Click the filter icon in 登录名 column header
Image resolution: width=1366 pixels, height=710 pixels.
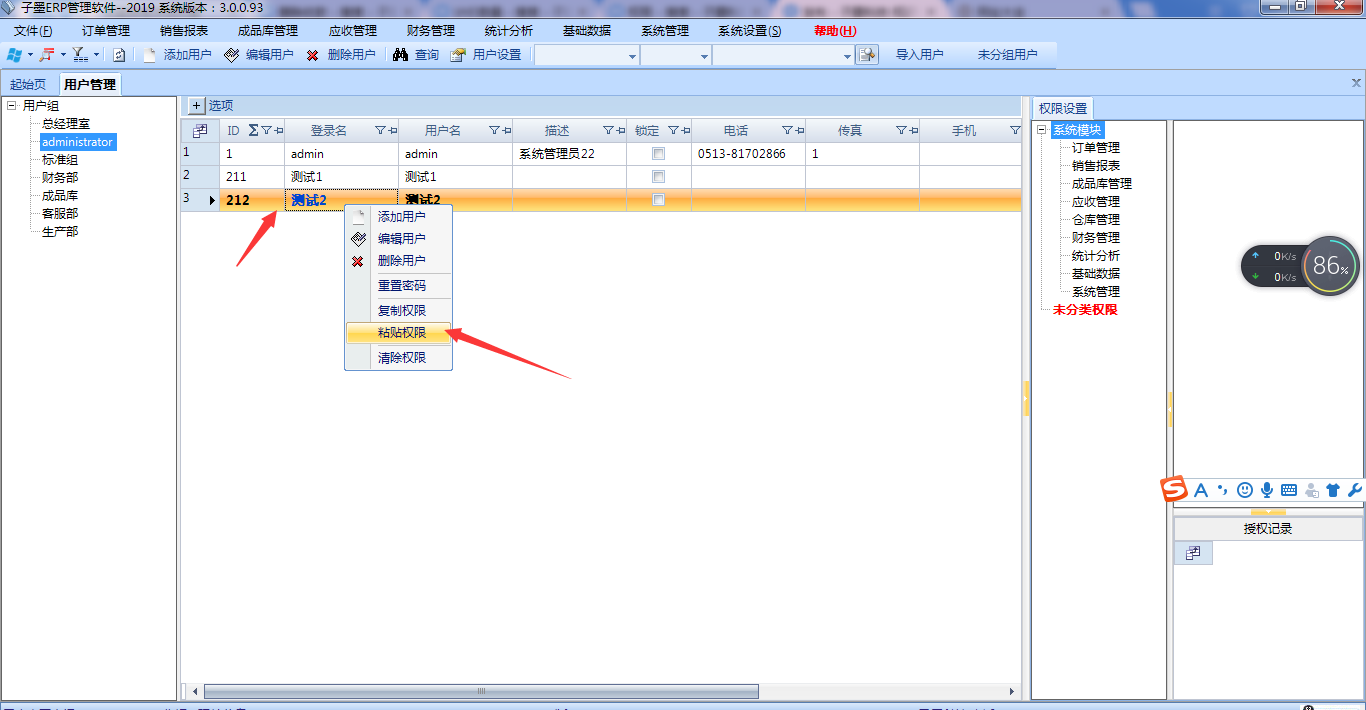click(380, 131)
